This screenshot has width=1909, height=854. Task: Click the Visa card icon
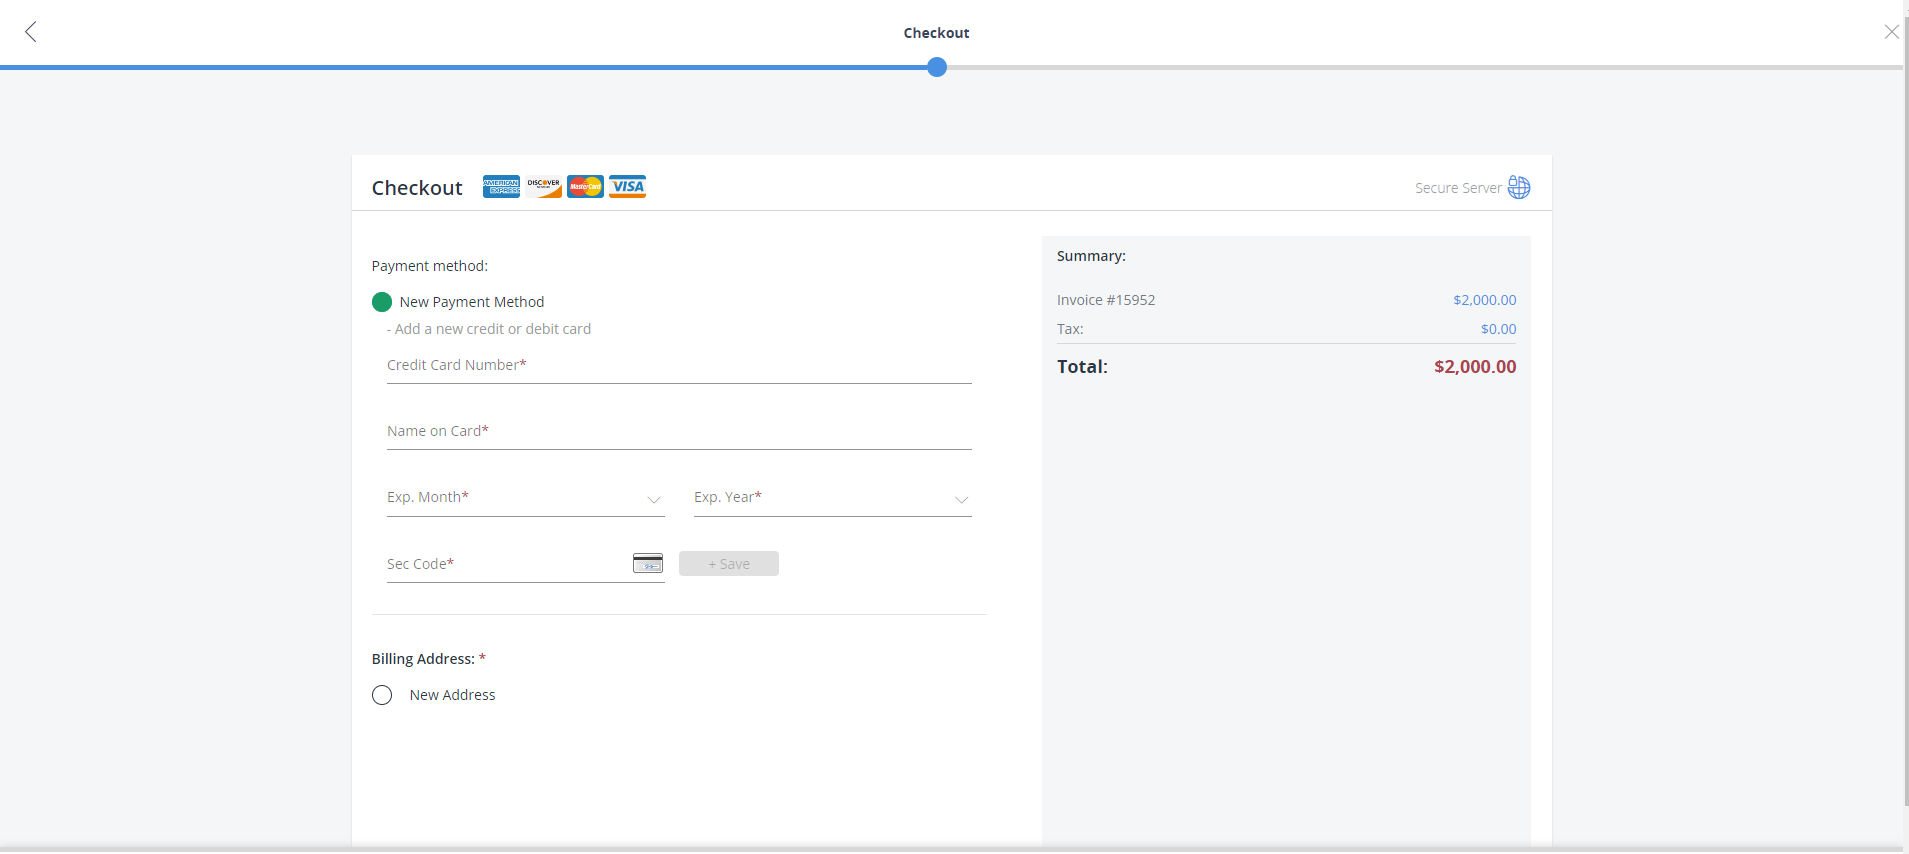627,187
